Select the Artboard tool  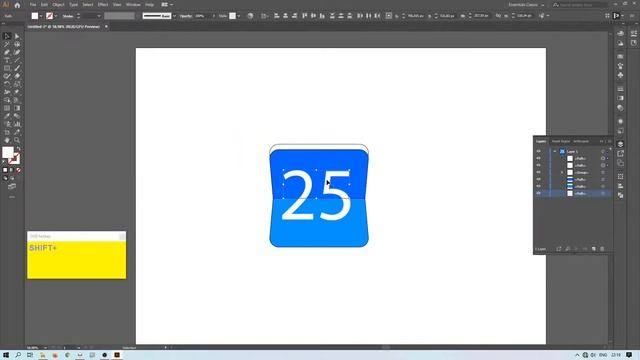7,132
